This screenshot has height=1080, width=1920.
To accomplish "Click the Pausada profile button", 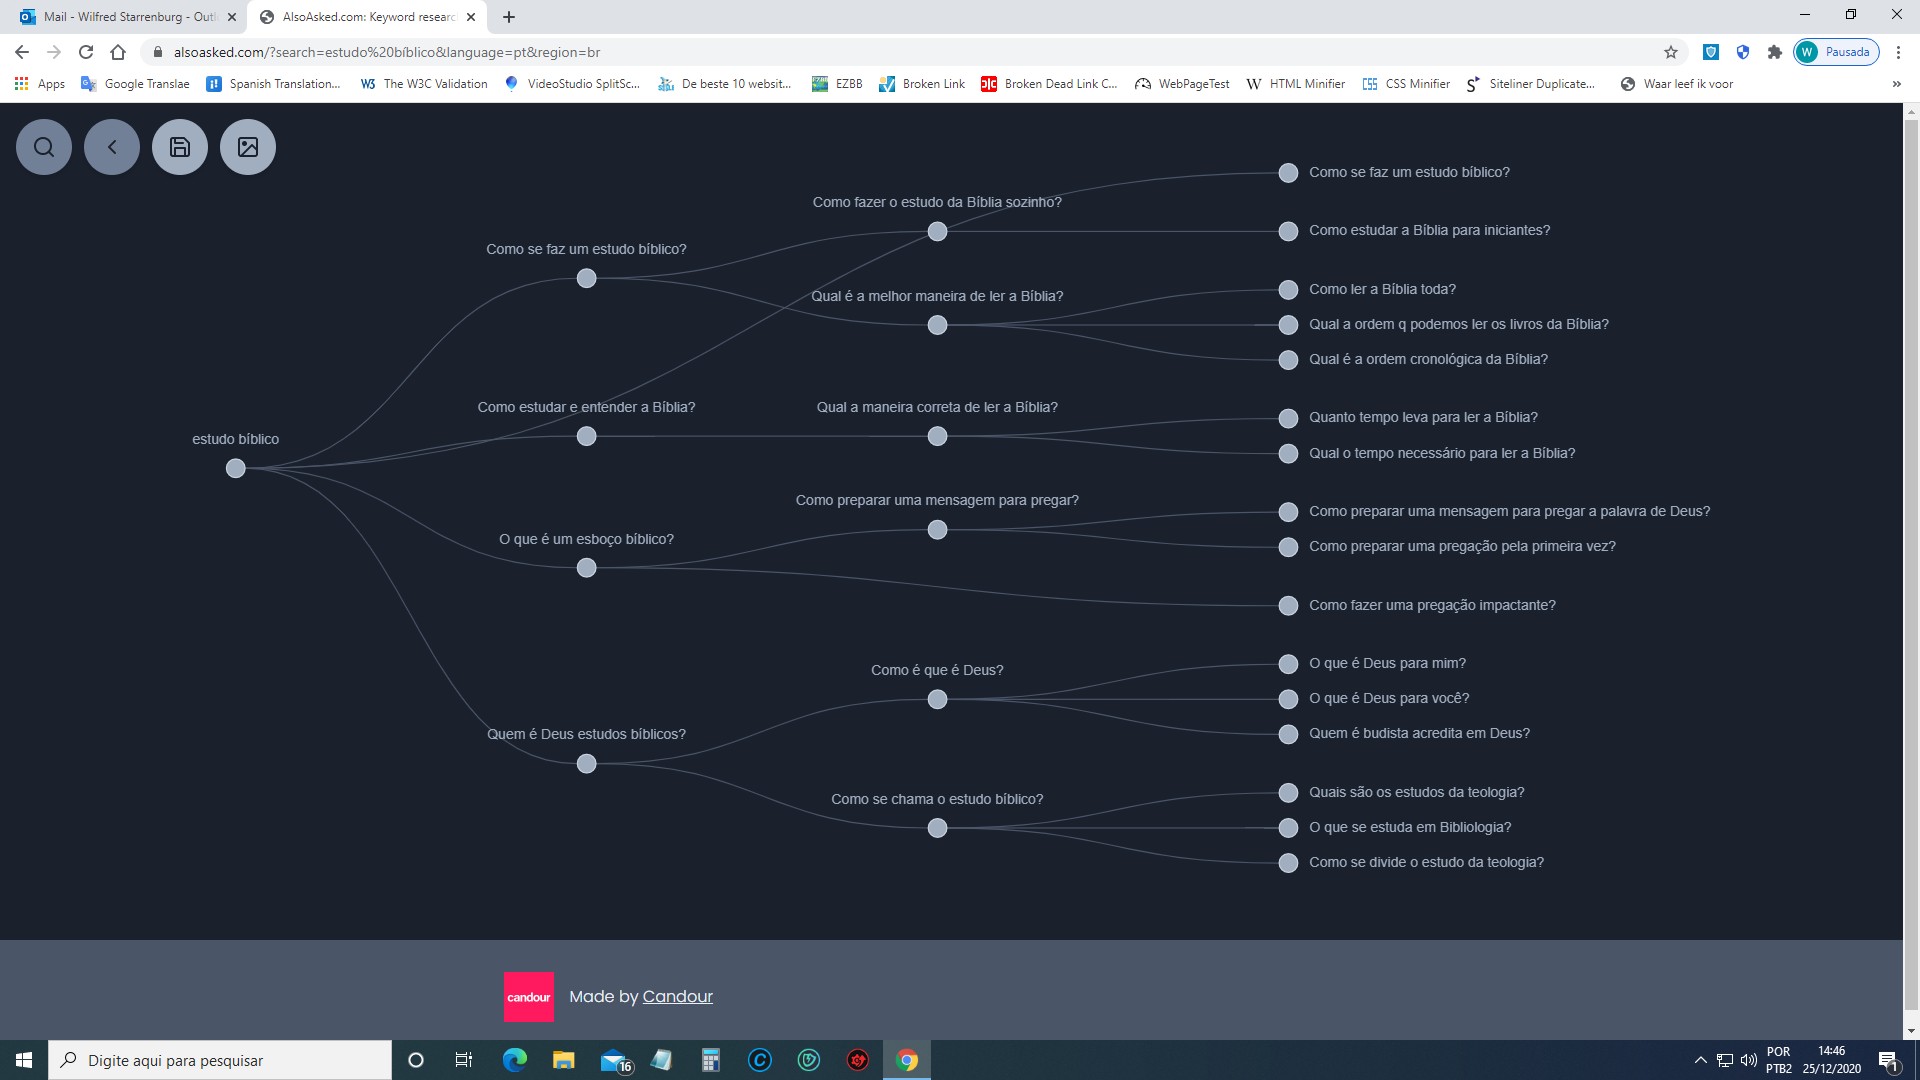I will [1836, 52].
